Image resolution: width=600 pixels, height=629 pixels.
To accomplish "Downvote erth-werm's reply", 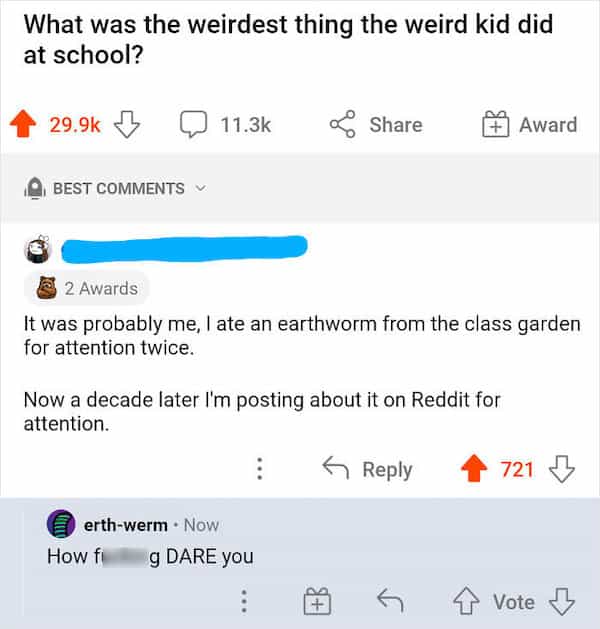I will (563, 602).
